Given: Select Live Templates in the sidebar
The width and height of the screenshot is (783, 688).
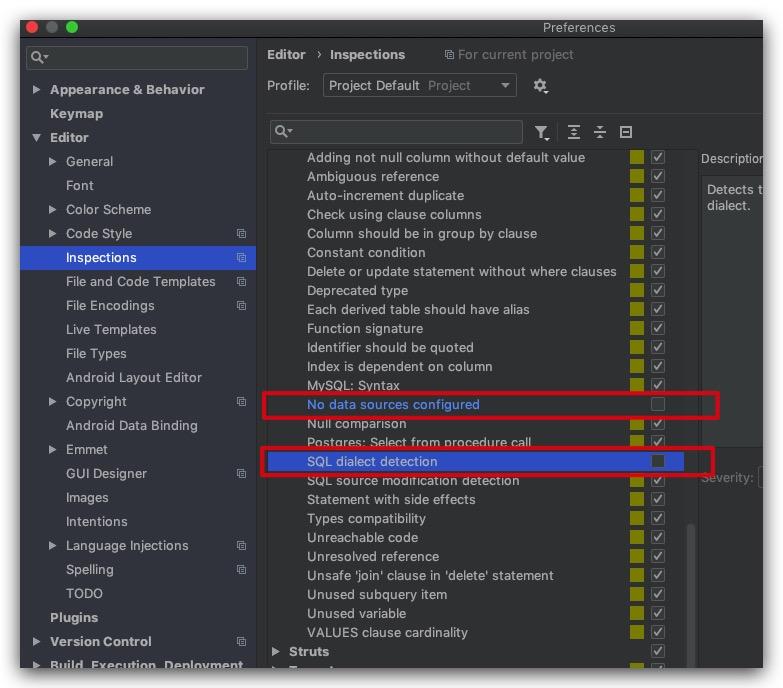Looking at the screenshot, I should tap(111, 330).
